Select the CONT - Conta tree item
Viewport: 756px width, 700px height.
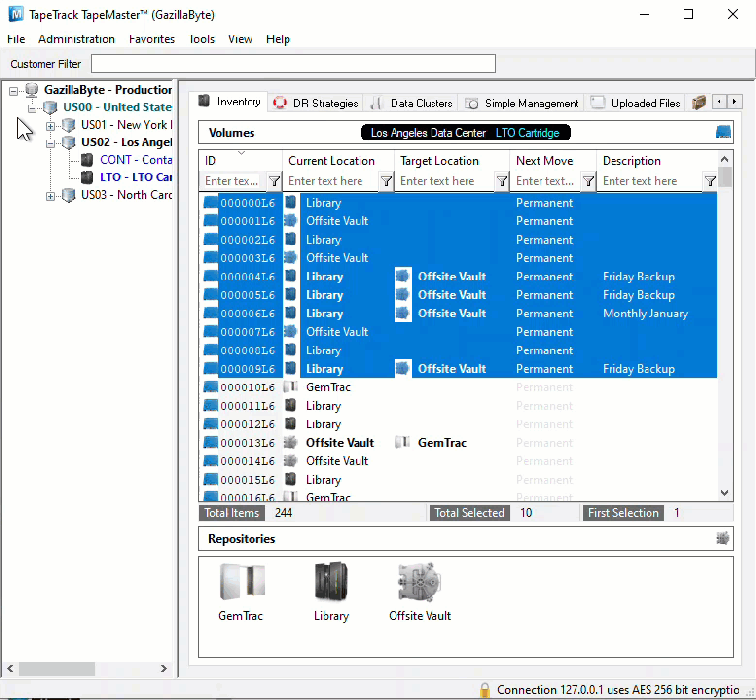click(x=136, y=160)
